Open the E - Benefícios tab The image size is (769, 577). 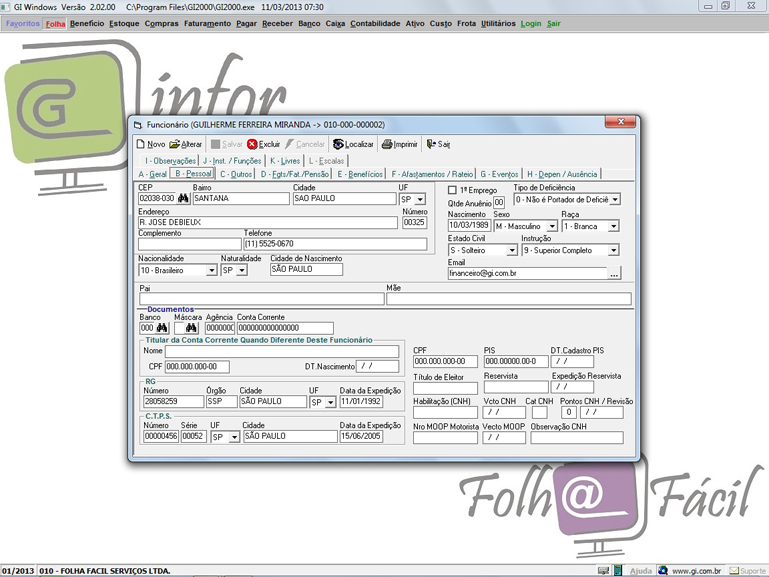pos(360,174)
